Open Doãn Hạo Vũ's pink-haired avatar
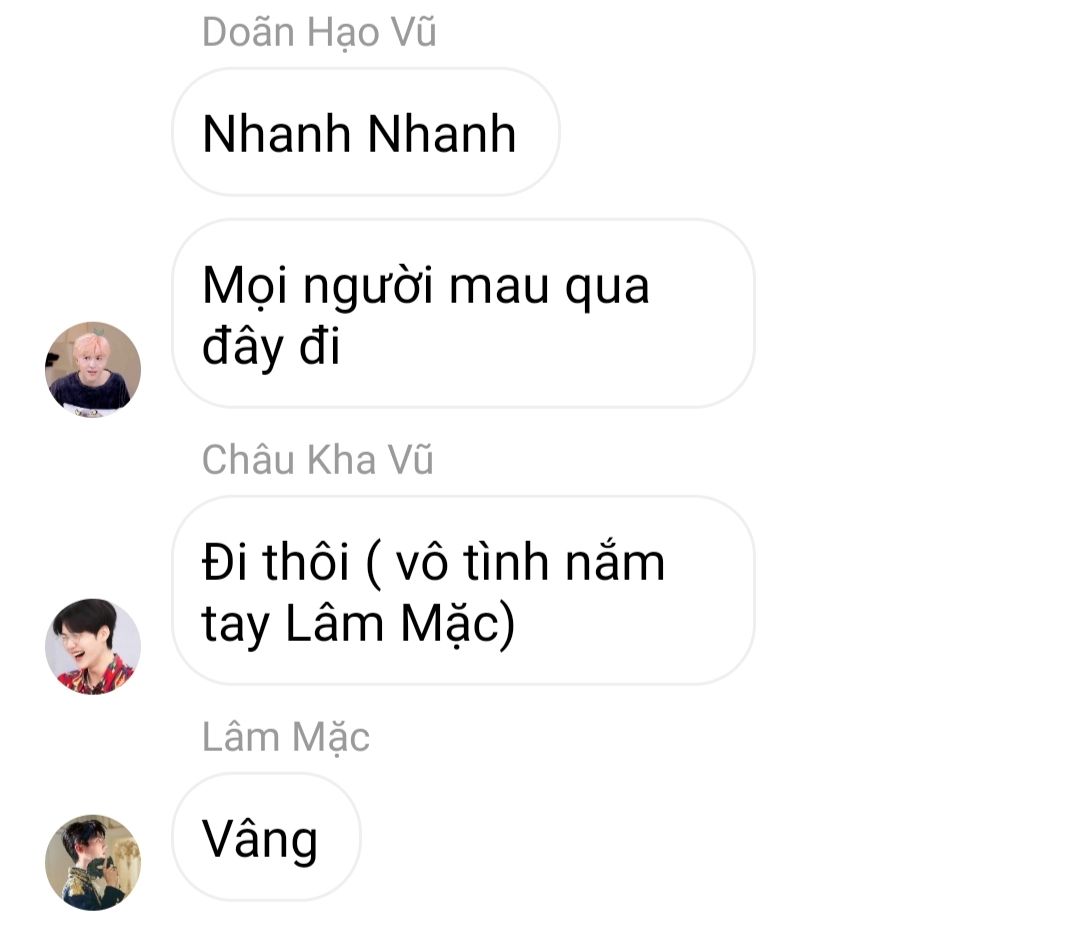 click(93, 369)
